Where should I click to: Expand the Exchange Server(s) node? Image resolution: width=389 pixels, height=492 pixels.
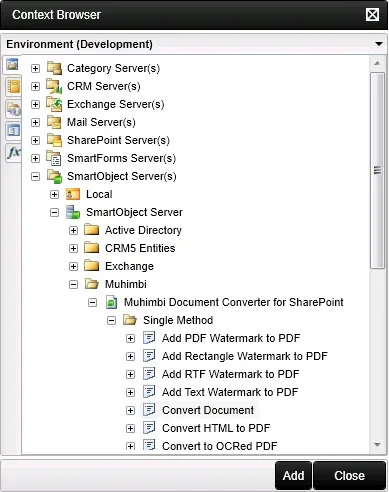point(35,104)
